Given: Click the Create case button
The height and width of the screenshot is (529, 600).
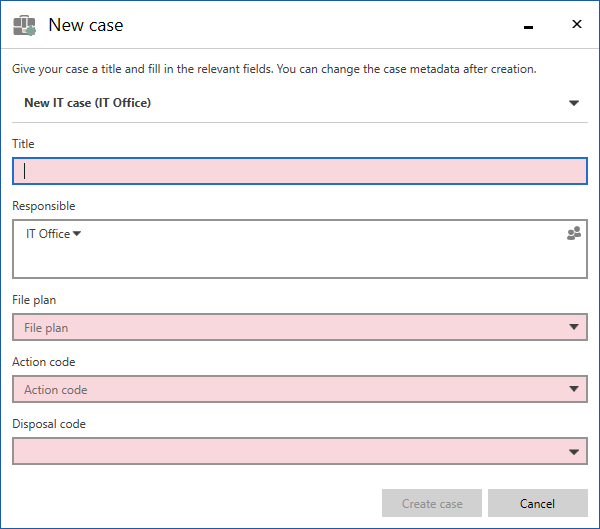Looking at the screenshot, I should click(x=432, y=503).
